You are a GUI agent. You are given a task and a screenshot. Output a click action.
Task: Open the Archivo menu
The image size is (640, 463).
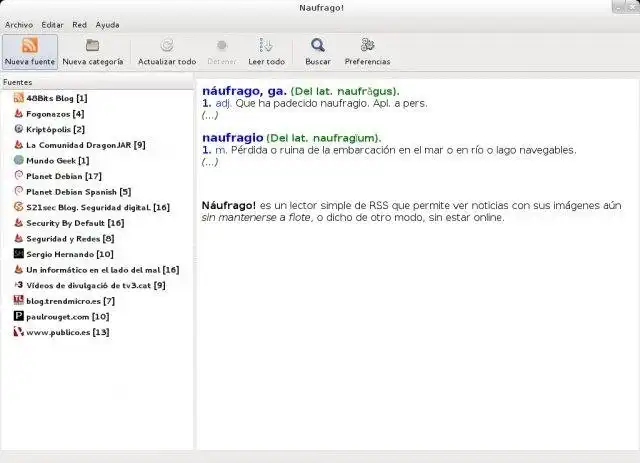click(x=19, y=25)
